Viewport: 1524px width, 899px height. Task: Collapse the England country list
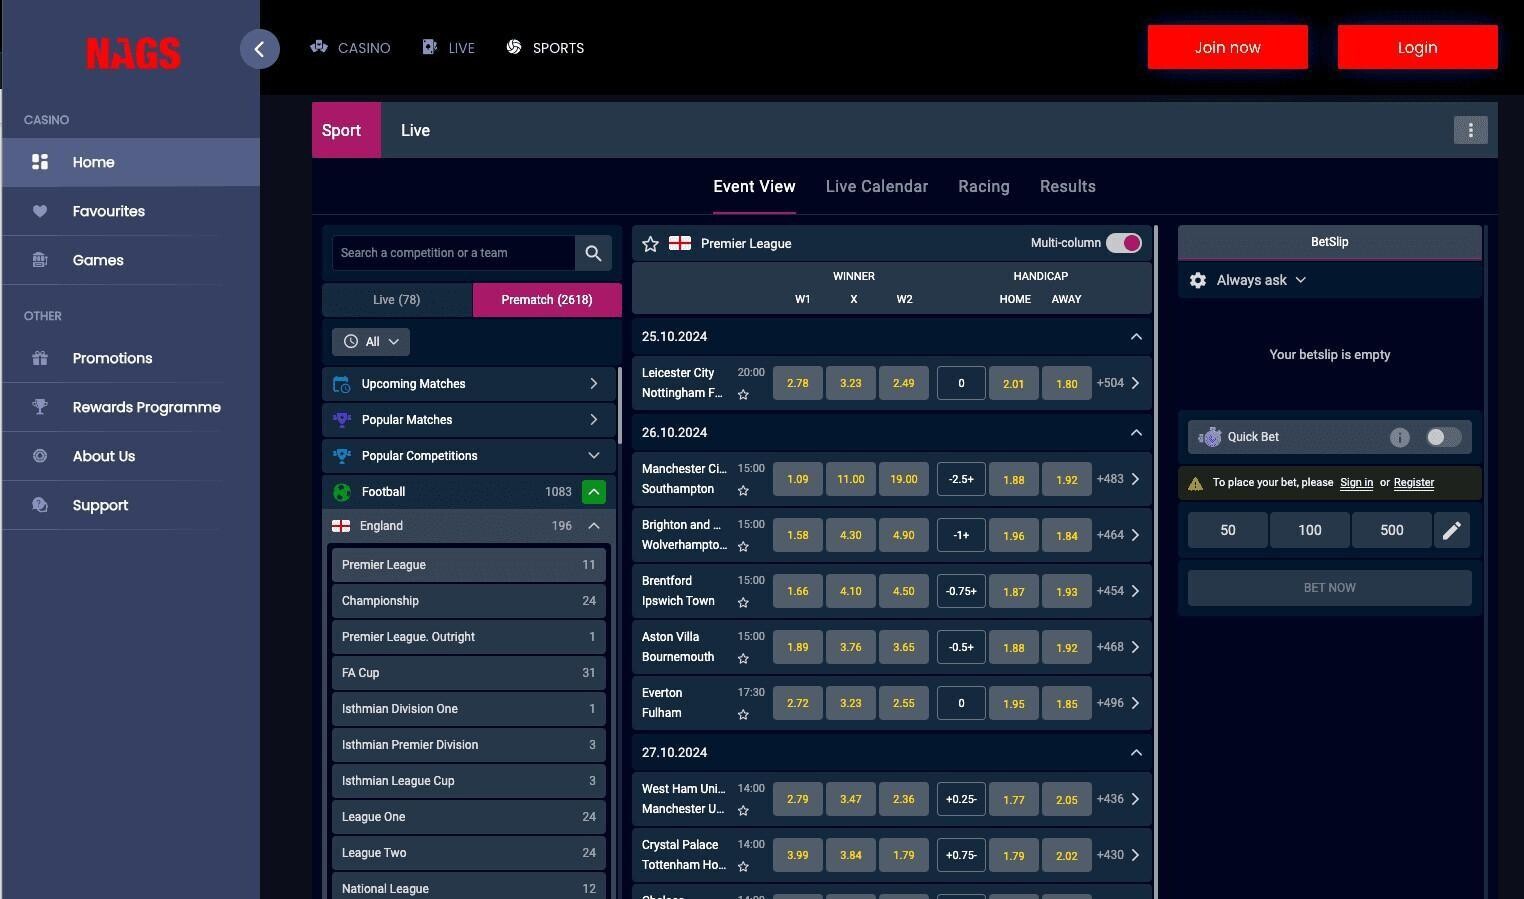coord(594,526)
